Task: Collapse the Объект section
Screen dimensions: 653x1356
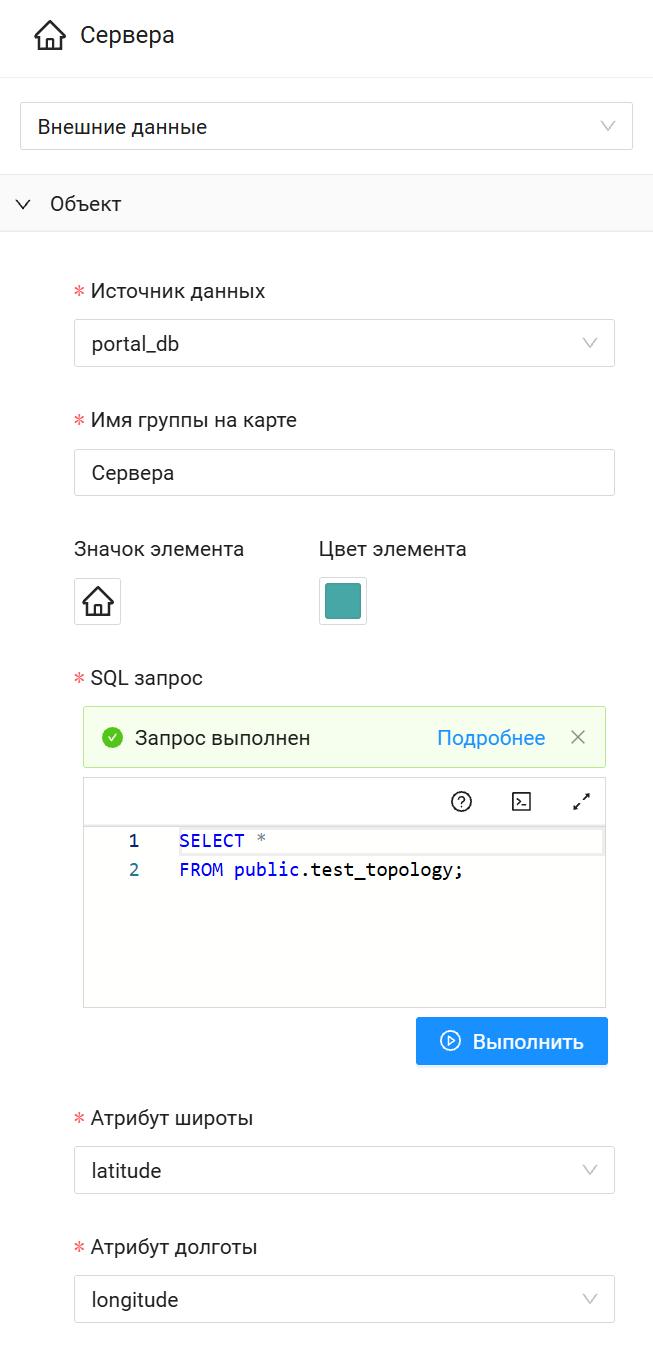Action: [x=22, y=202]
